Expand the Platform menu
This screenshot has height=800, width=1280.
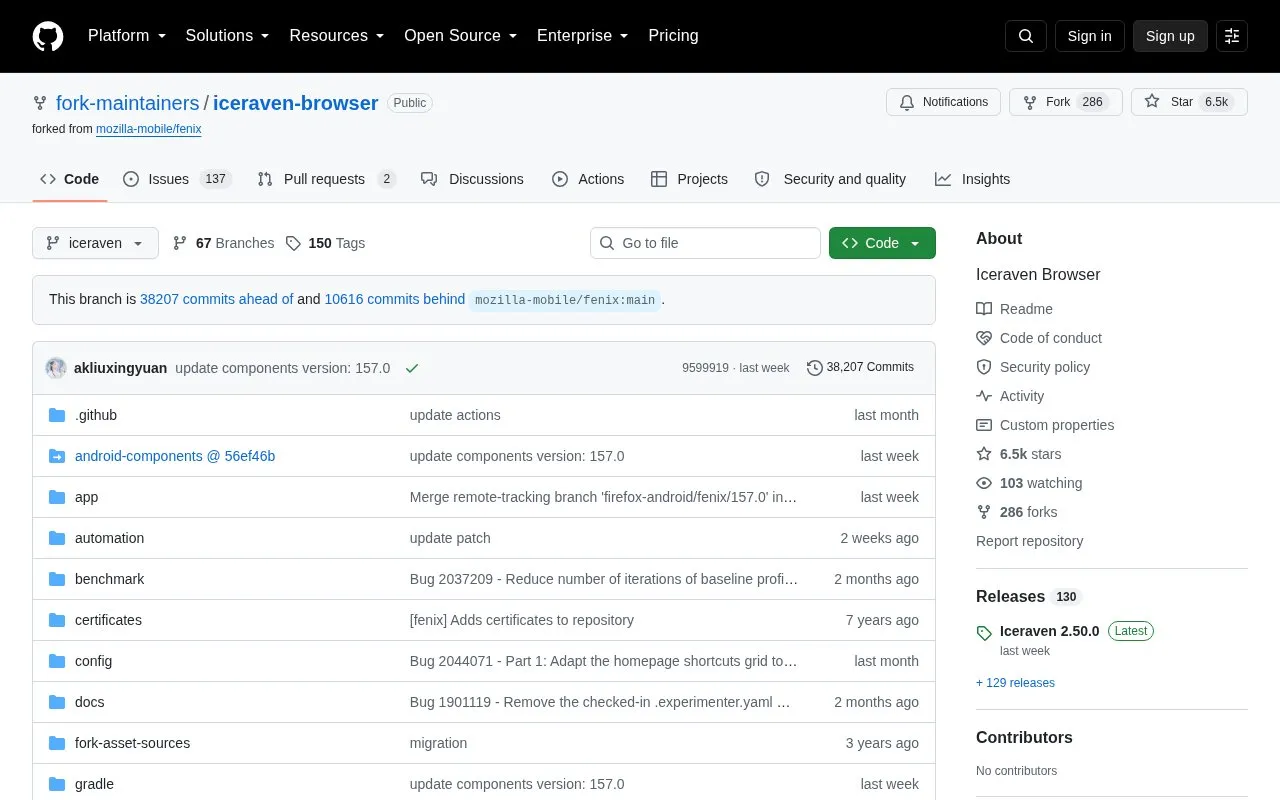pos(127,36)
